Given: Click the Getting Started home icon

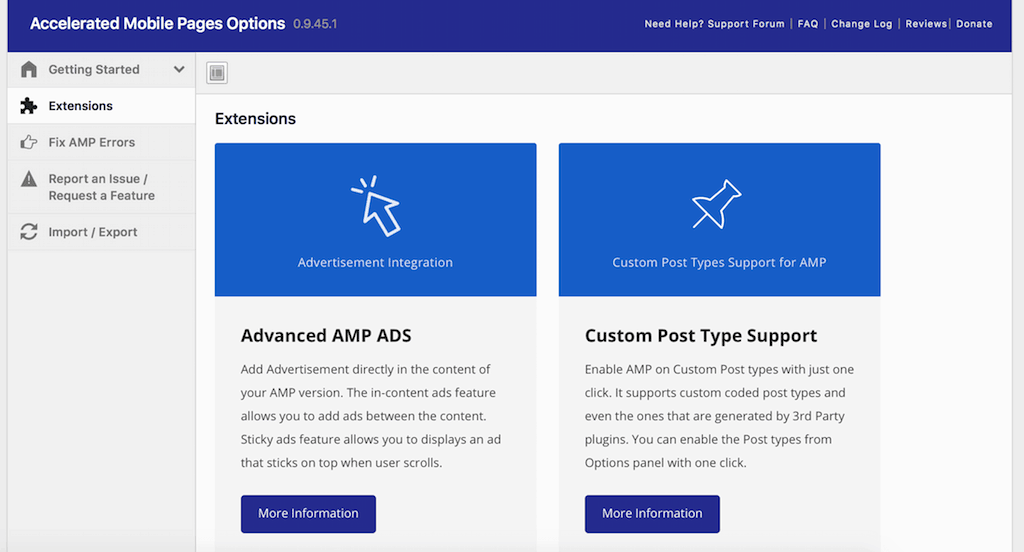Looking at the screenshot, I should (x=29, y=70).
